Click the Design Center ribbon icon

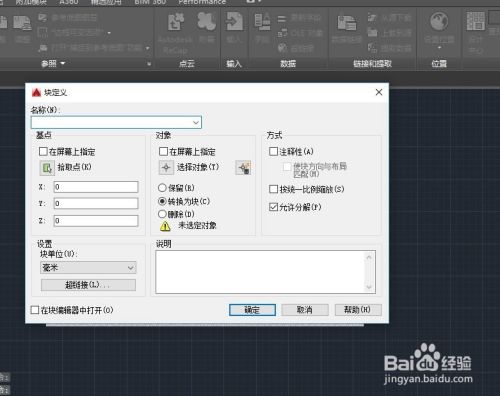475,21
